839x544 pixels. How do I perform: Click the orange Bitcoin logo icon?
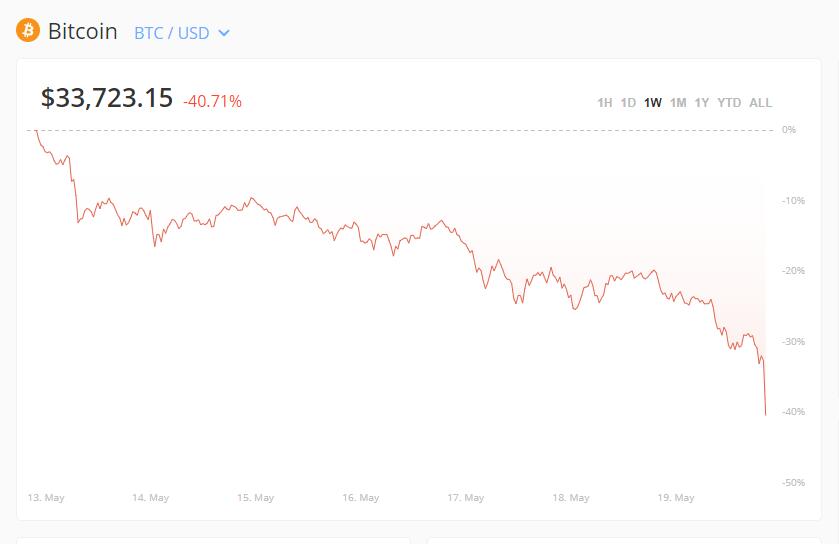pos(28,31)
